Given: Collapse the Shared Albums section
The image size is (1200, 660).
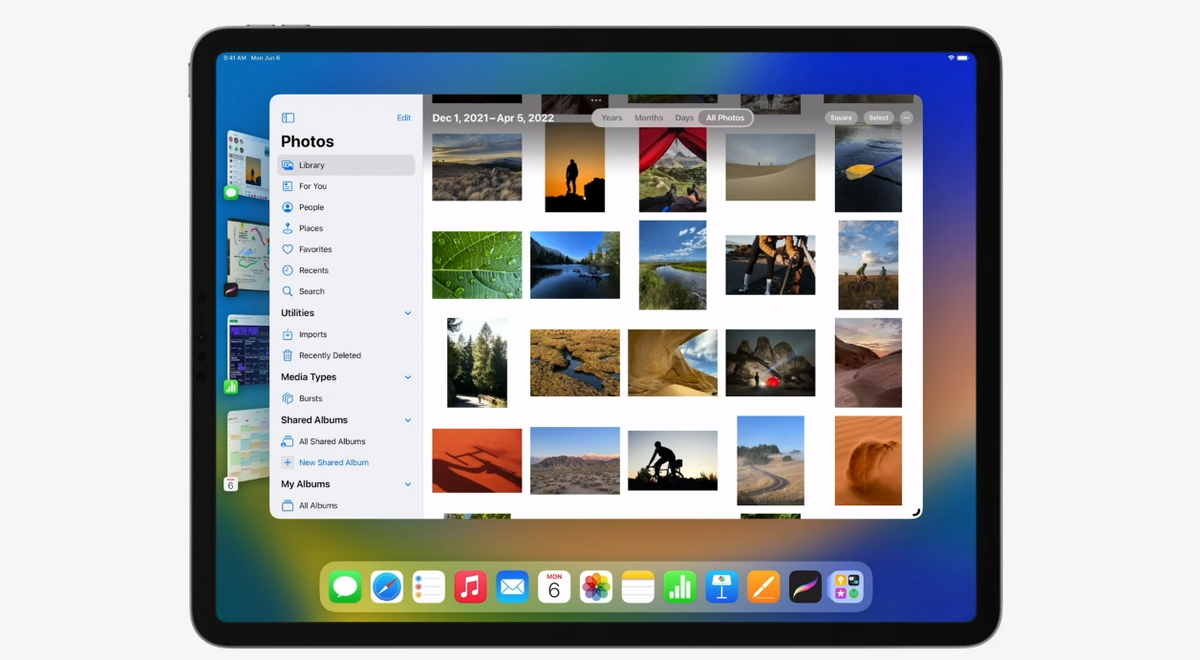Looking at the screenshot, I should coord(408,420).
